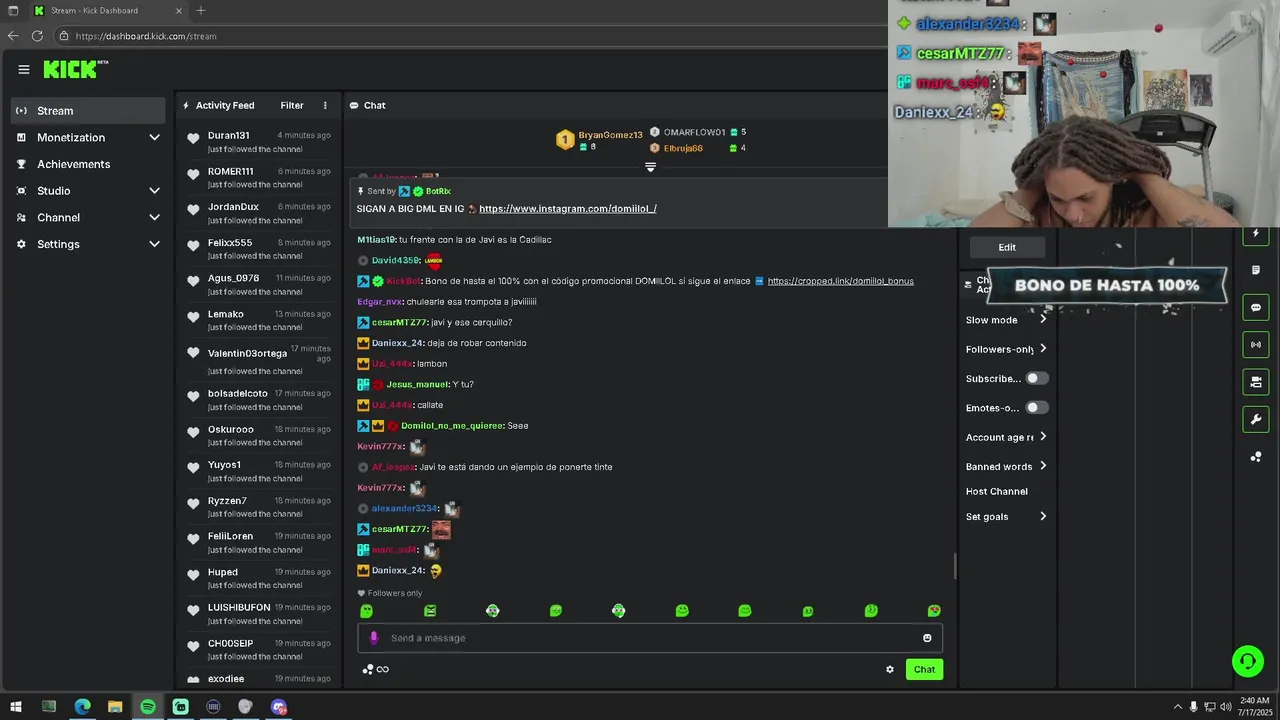The width and height of the screenshot is (1280, 720).
Task: Collapse the pinned message with arrow handle
Action: point(650,167)
